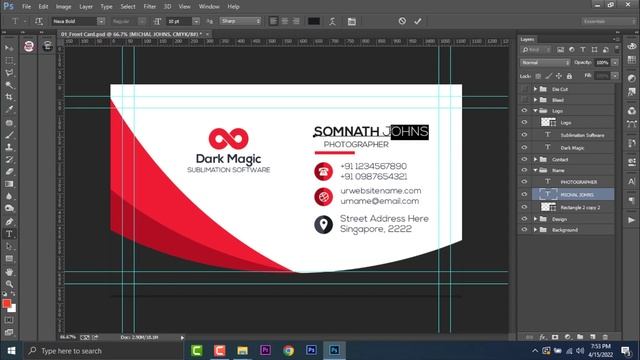Select the Path Selection tool
Image resolution: width=640 pixels, height=360 pixels.
pyautogui.click(x=9, y=247)
